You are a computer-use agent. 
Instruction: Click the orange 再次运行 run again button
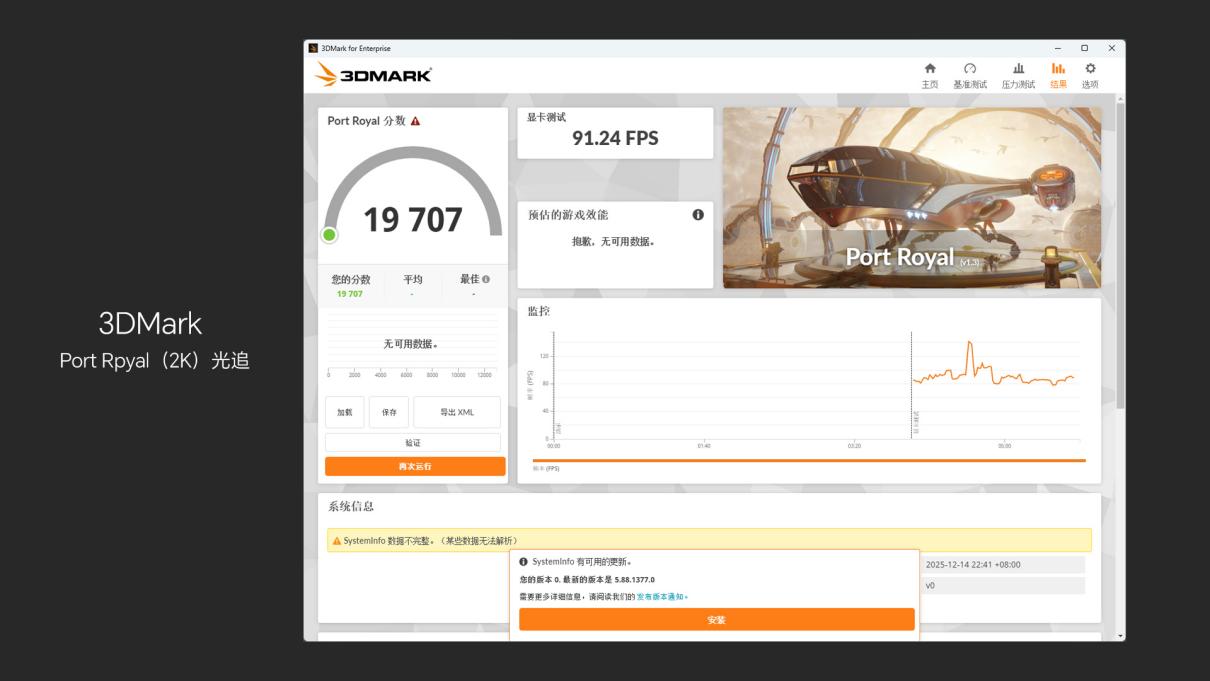(x=415, y=466)
